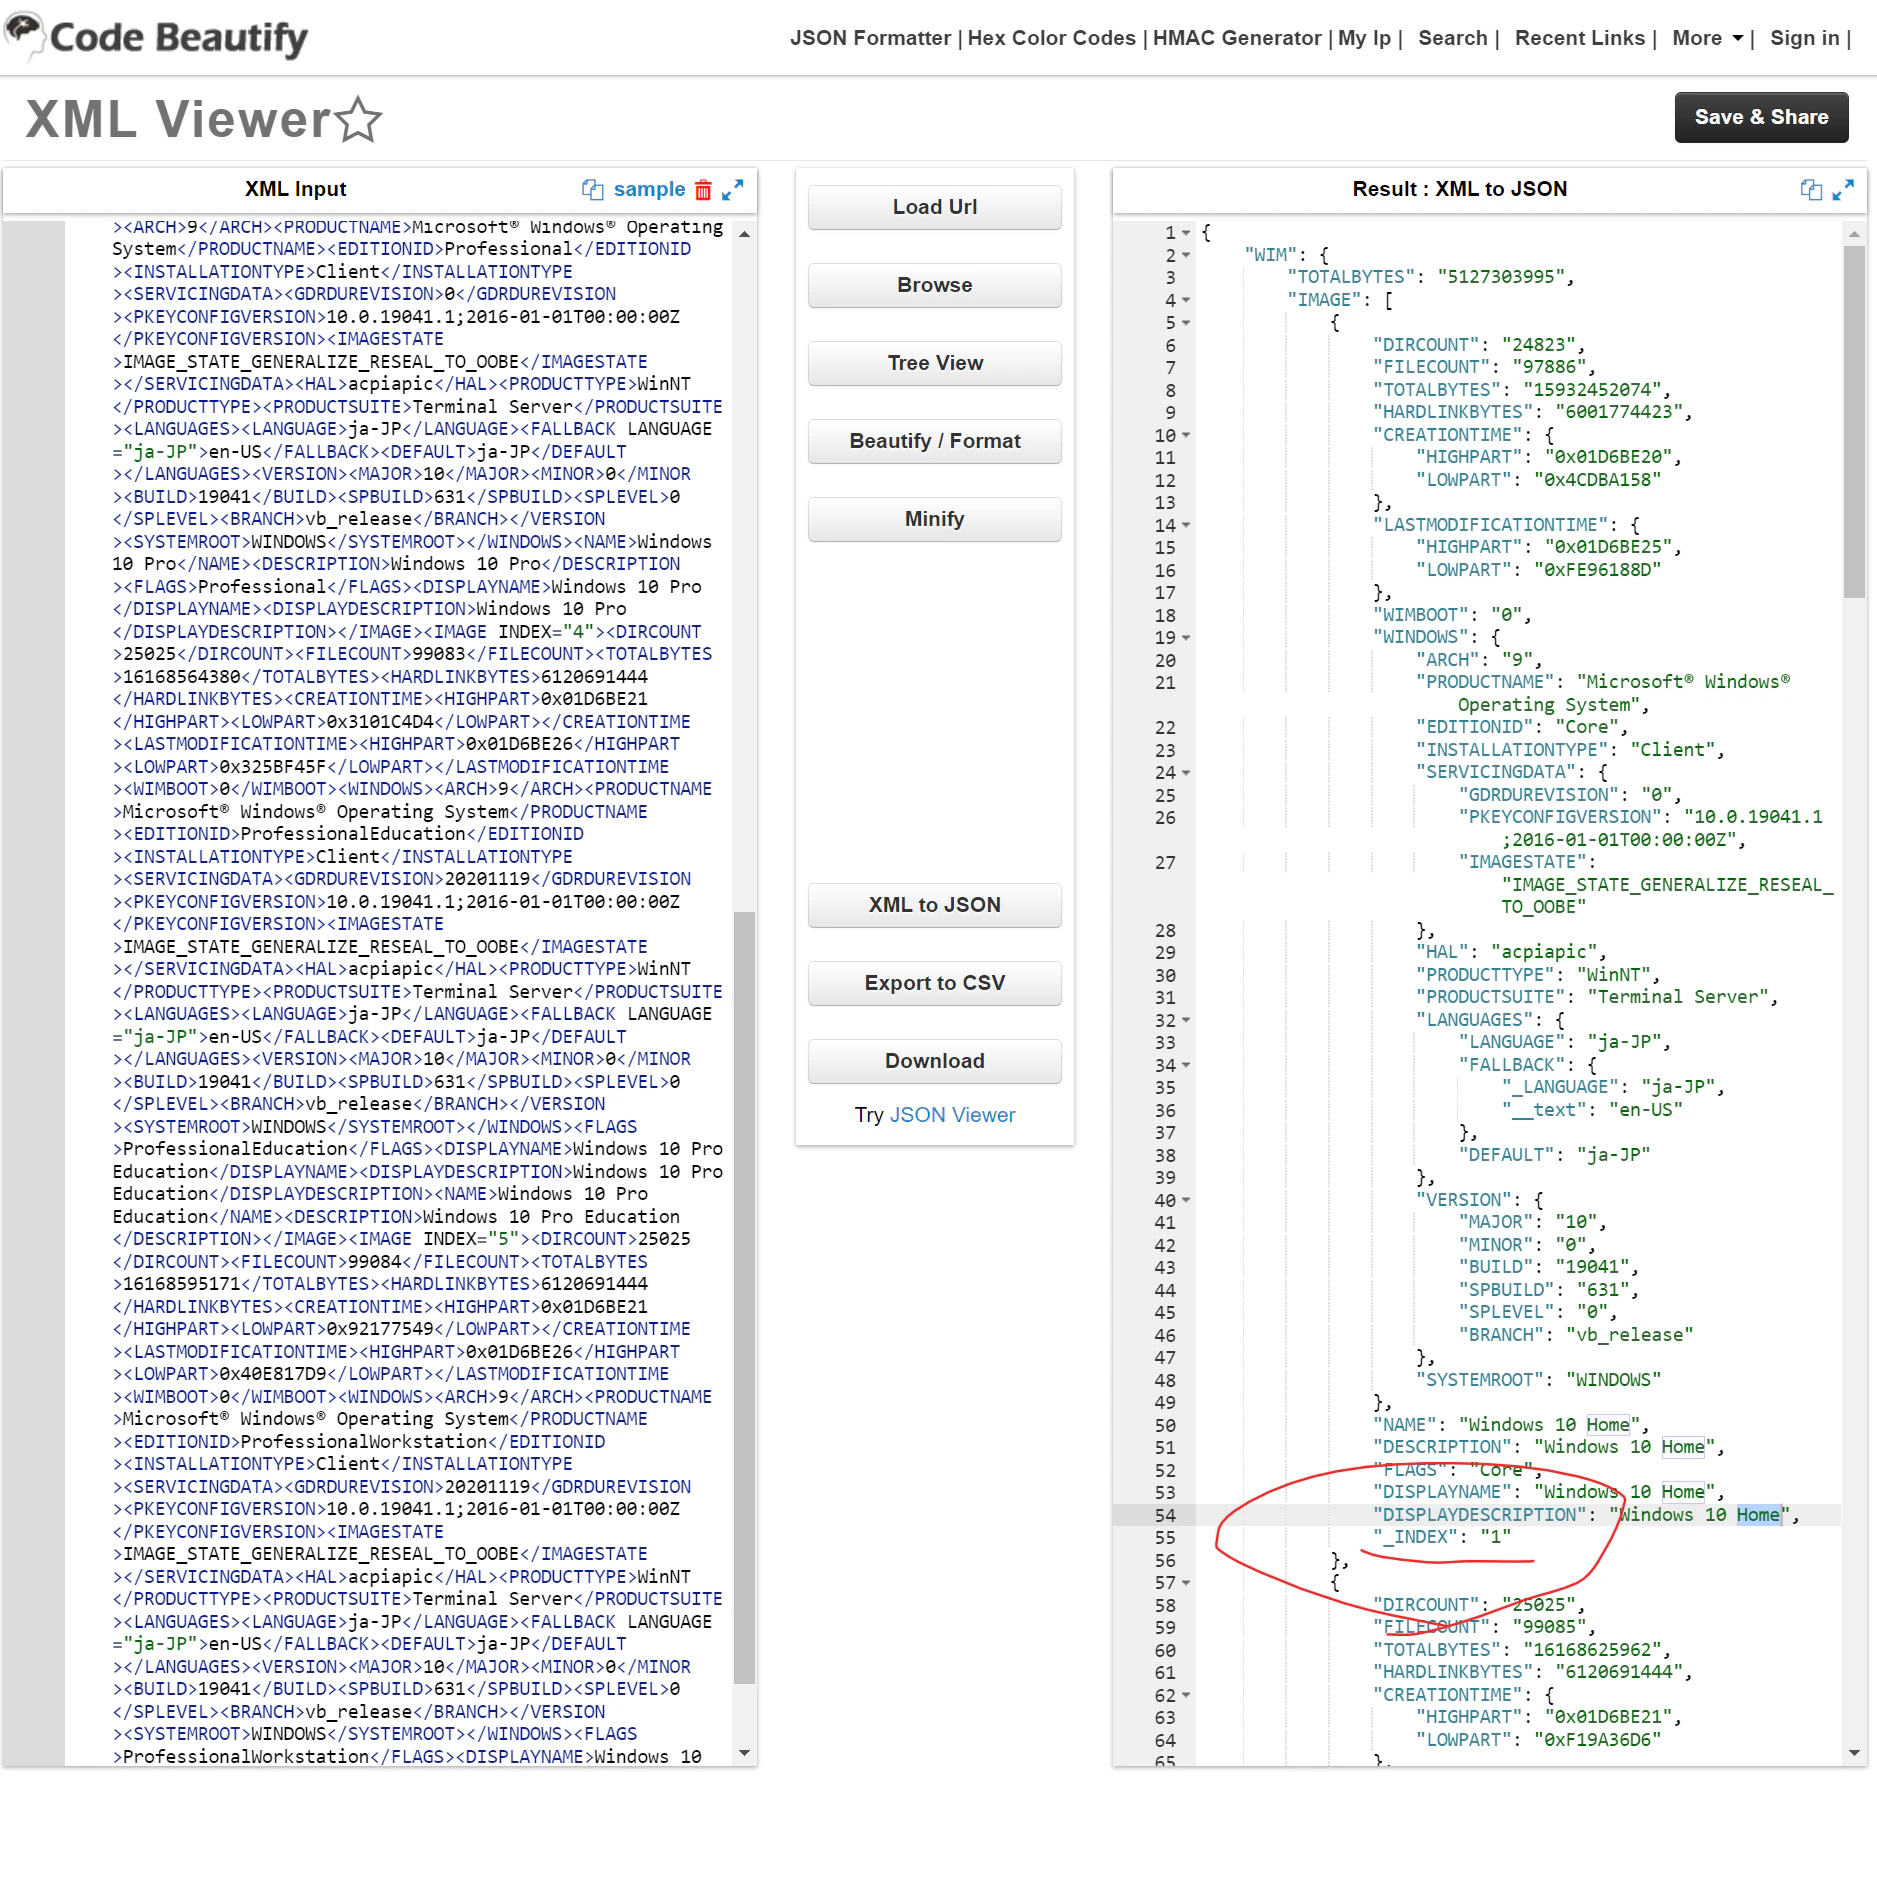
Task: Click the Download button
Action: click(934, 1061)
